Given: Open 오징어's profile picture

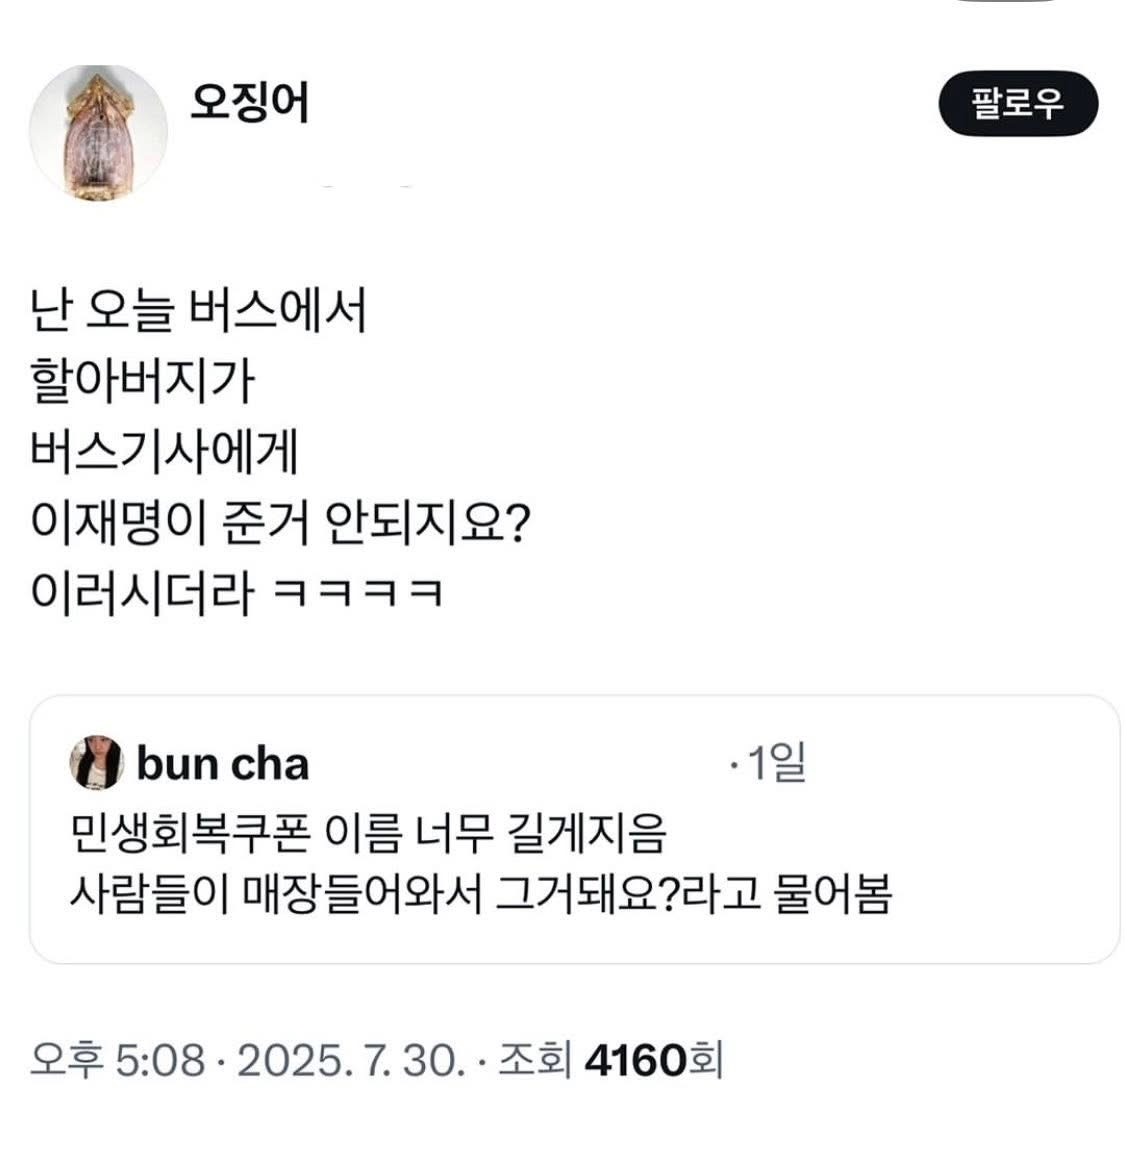Looking at the screenshot, I should point(98,132).
